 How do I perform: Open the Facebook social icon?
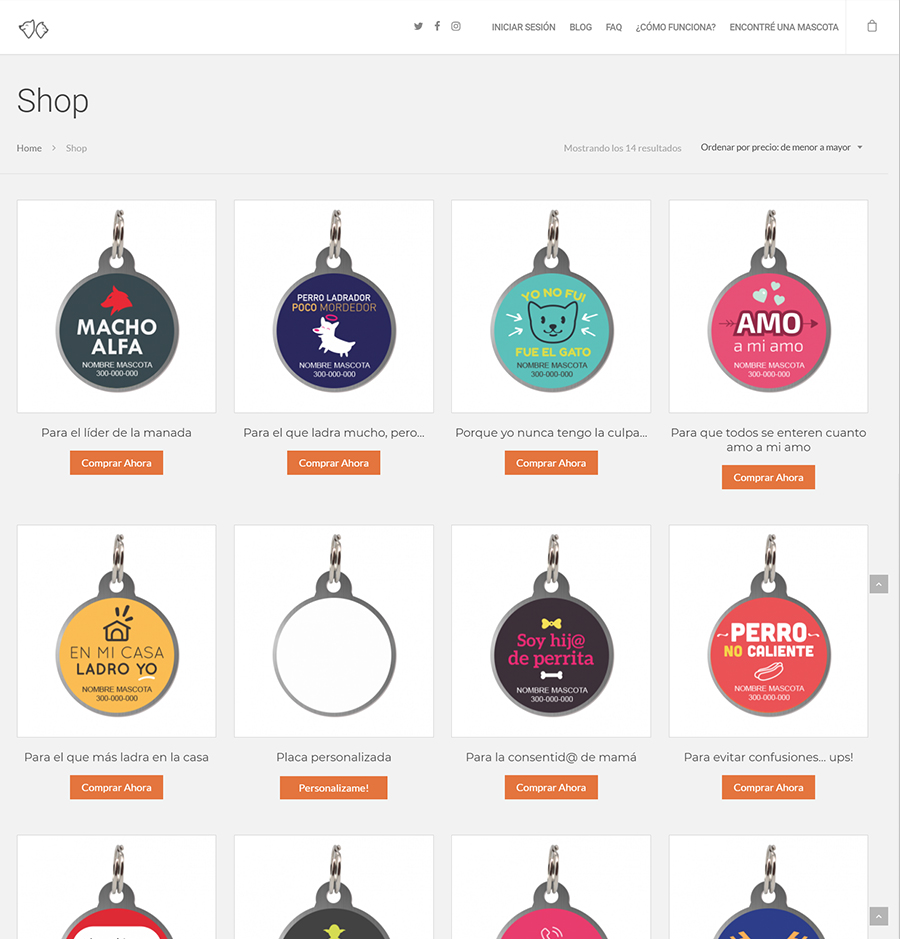click(x=437, y=26)
